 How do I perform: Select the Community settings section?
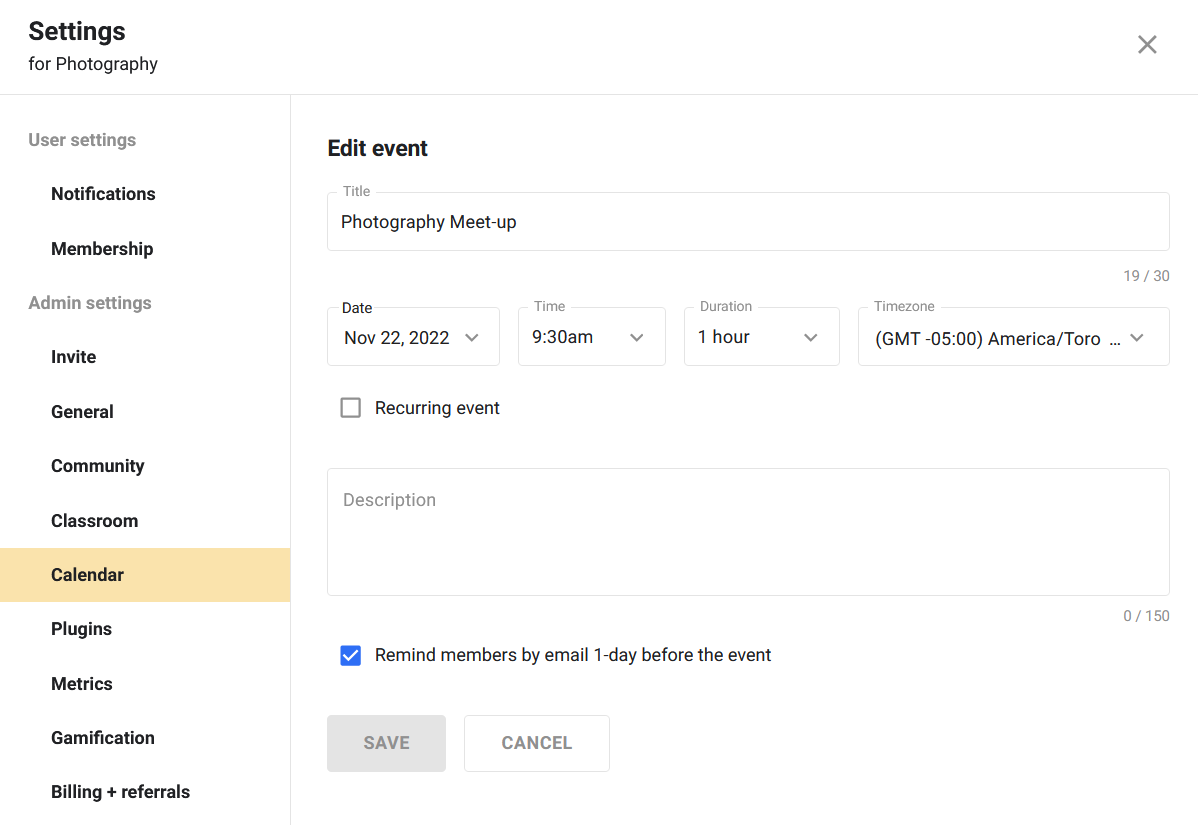pyautogui.click(x=97, y=465)
